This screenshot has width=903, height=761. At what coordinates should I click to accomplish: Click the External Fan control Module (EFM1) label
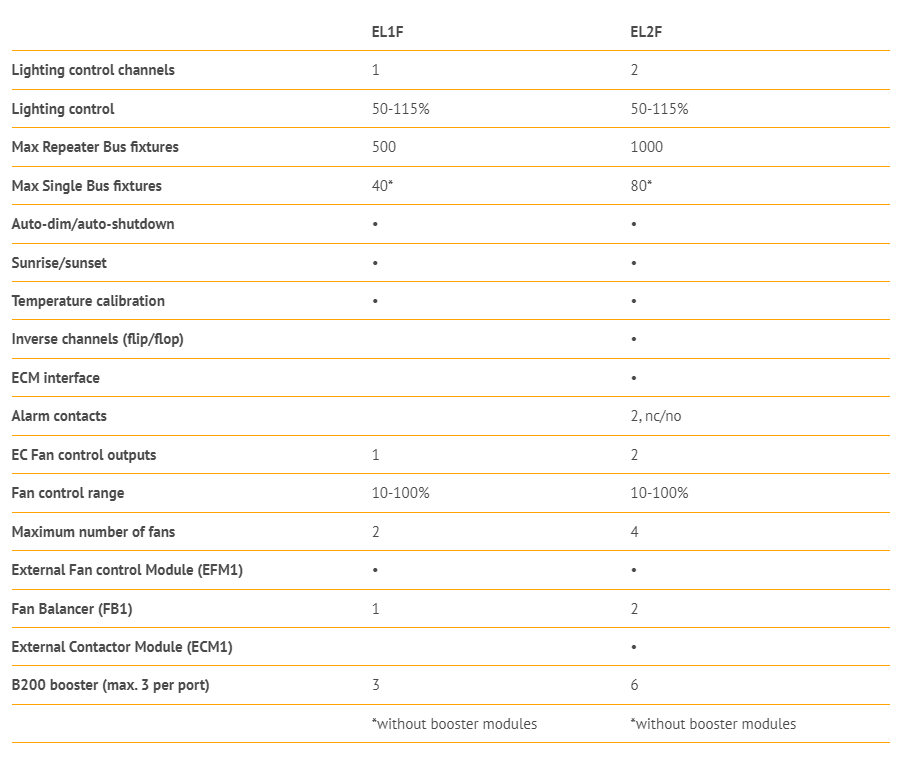pyautogui.click(x=127, y=570)
